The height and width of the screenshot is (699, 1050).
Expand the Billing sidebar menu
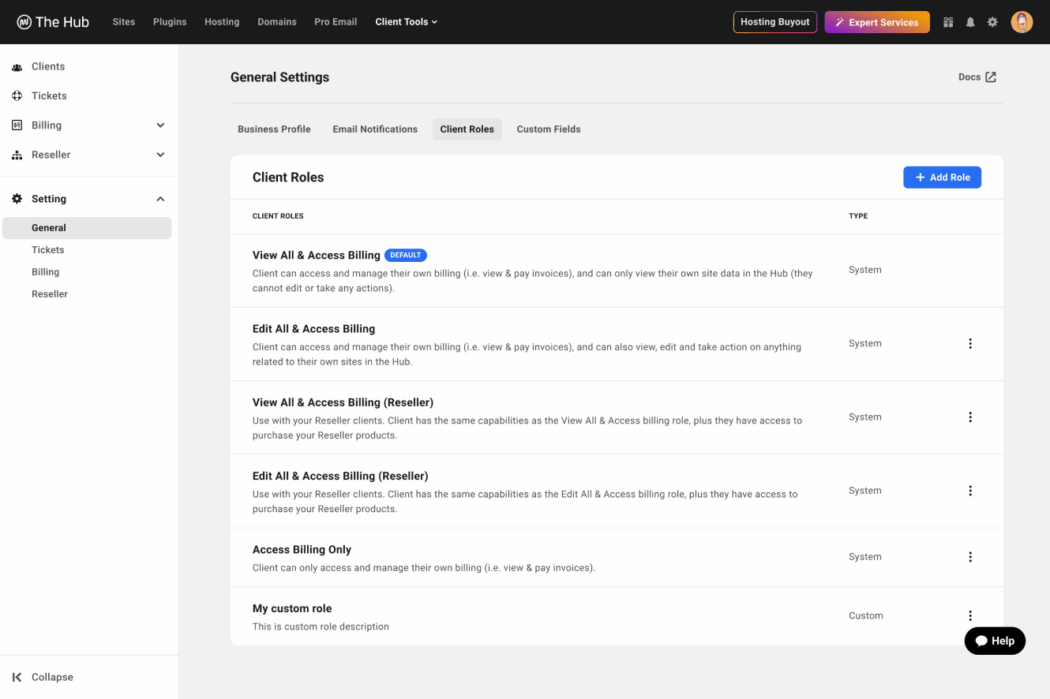159,125
